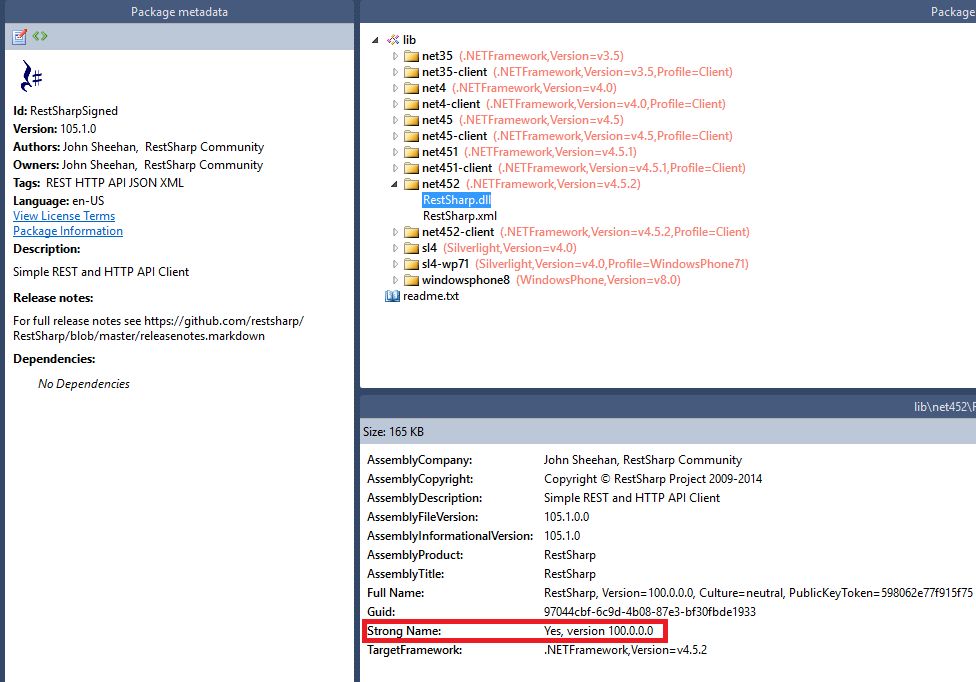The image size is (976, 682).
Task: Expand the net452-client folder arrow
Action: coord(395,232)
